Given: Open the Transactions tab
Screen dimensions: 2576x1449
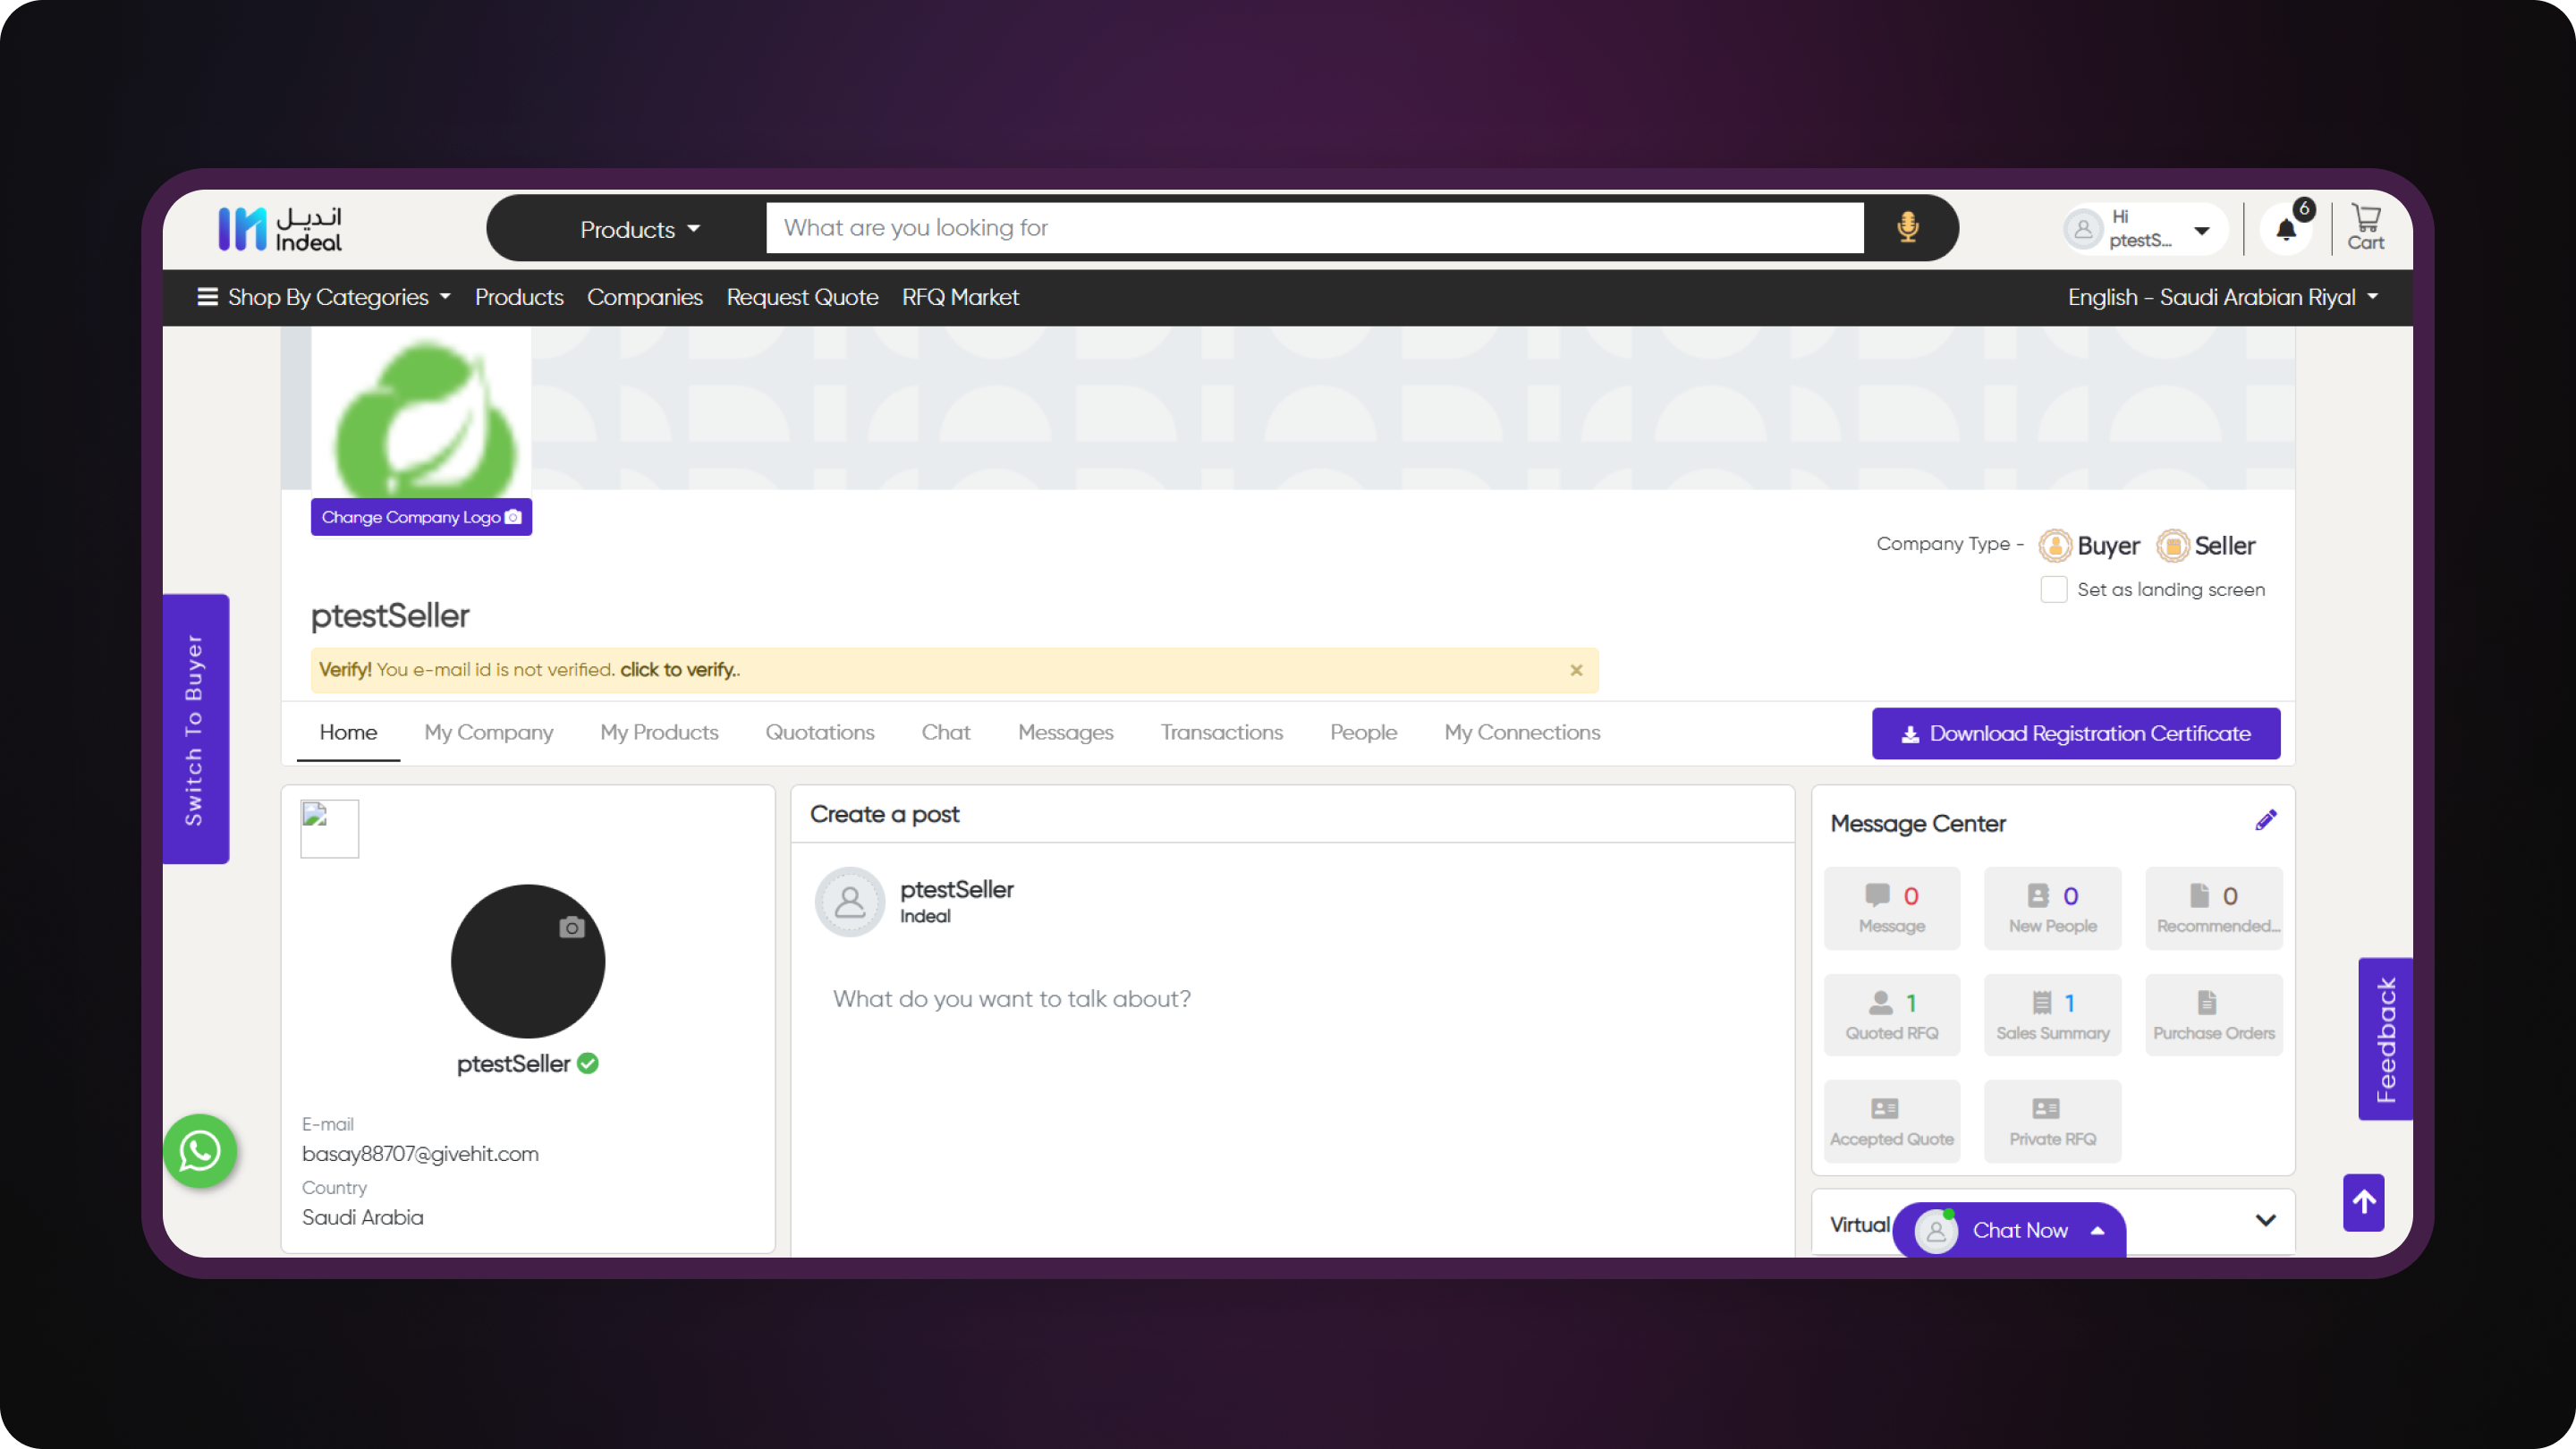Looking at the screenshot, I should (x=1222, y=732).
